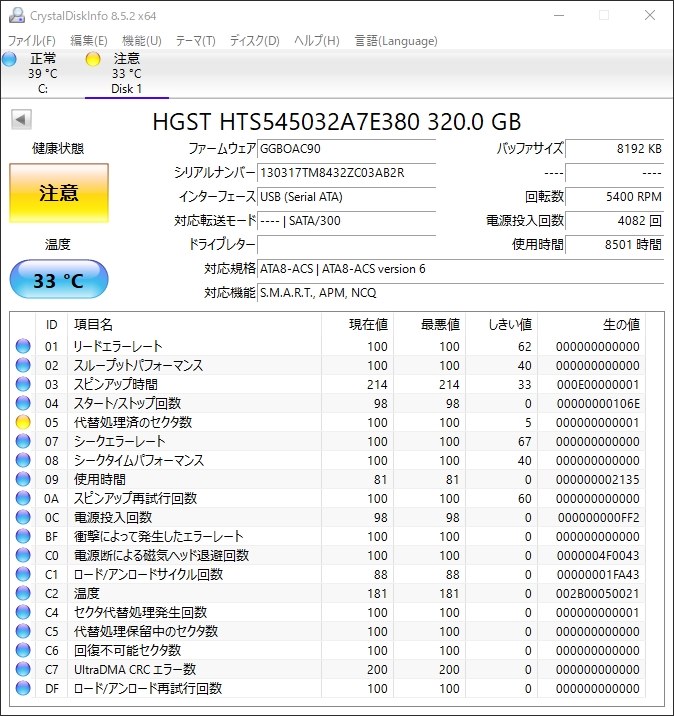674x716 pixels.
Task: Click blue status icon for ID C4 row
Action: pyautogui.click(x=23, y=612)
